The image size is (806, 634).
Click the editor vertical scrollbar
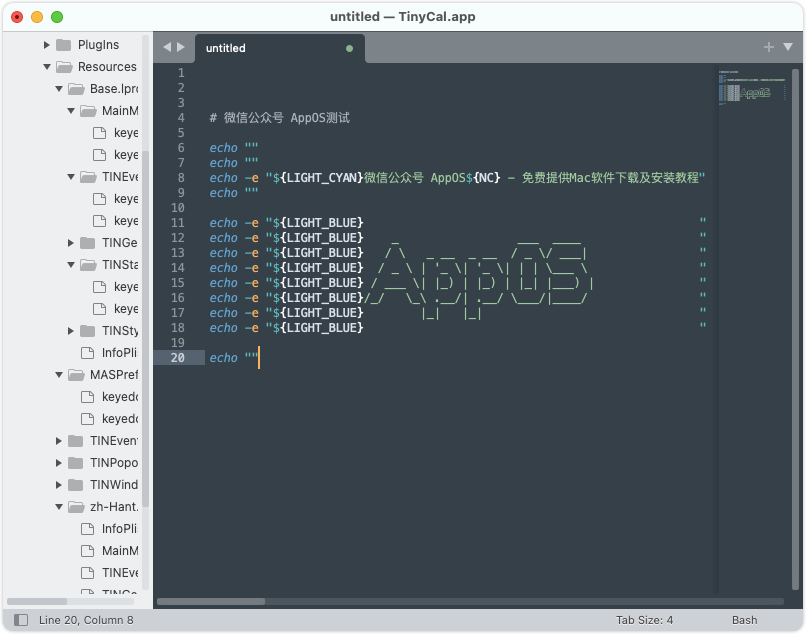click(x=795, y=329)
